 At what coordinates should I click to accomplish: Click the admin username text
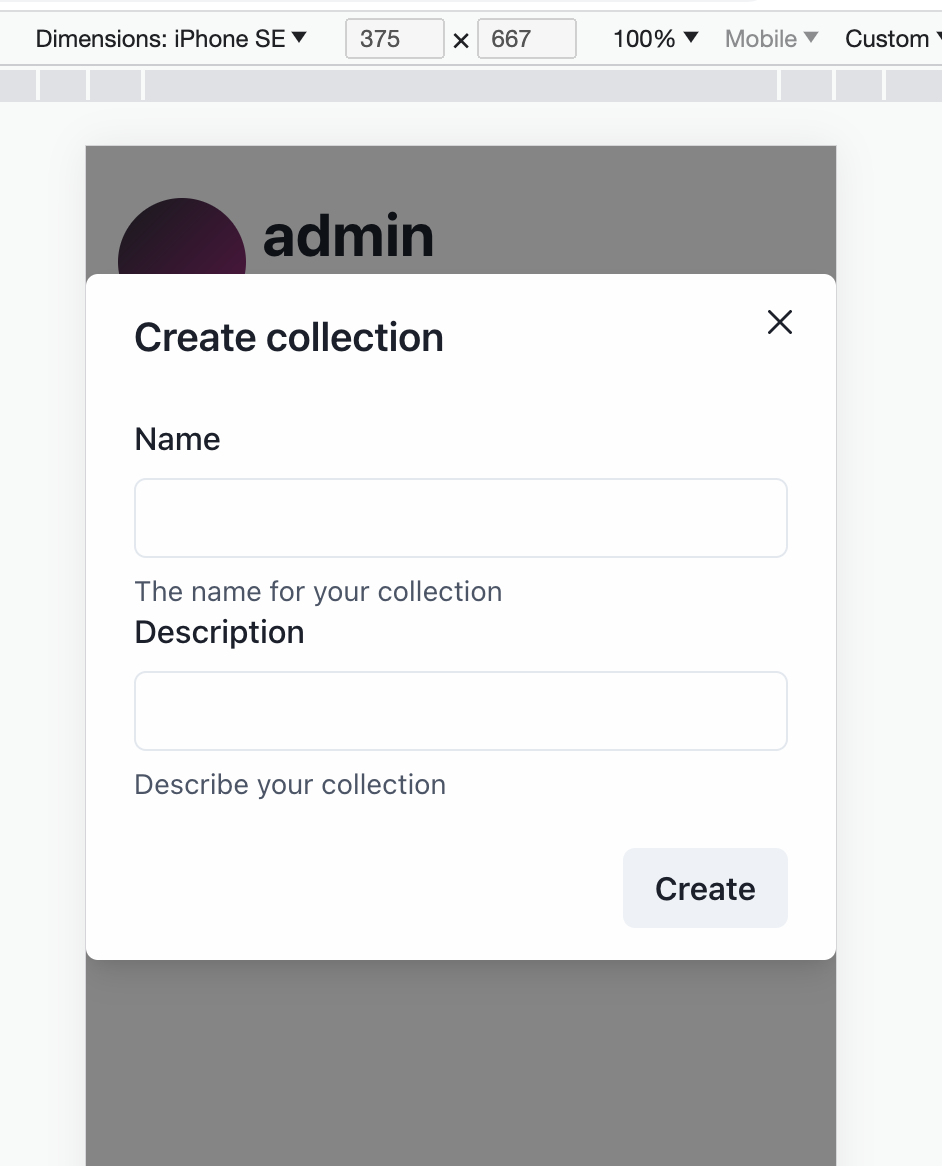point(348,236)
